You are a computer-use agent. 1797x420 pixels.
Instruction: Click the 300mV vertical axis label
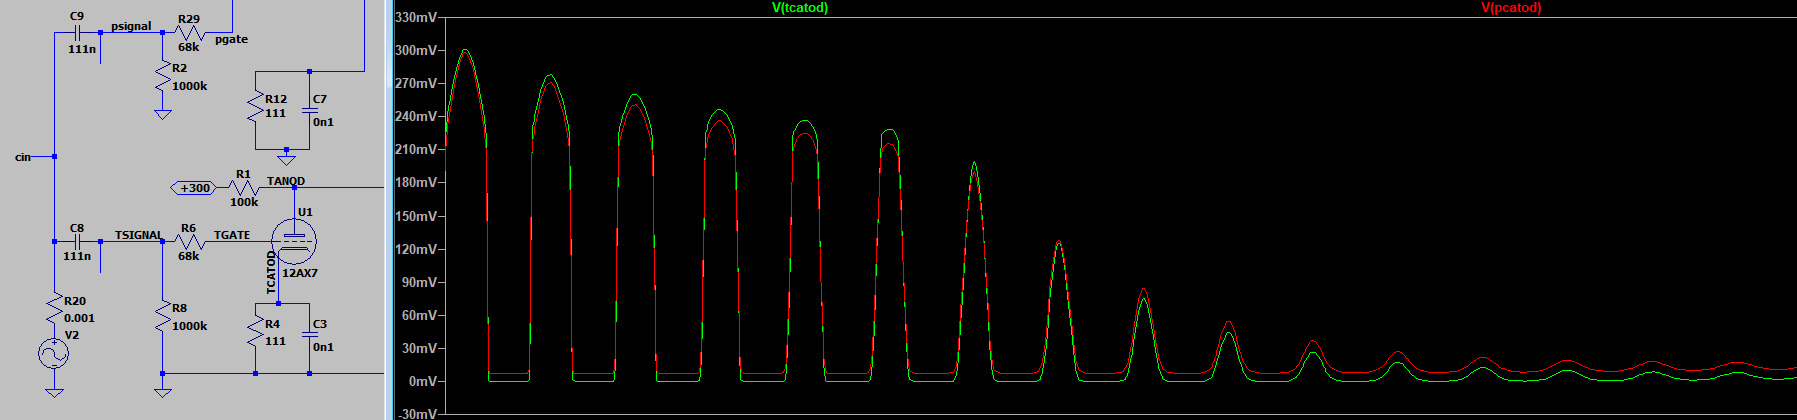[416, 50]
